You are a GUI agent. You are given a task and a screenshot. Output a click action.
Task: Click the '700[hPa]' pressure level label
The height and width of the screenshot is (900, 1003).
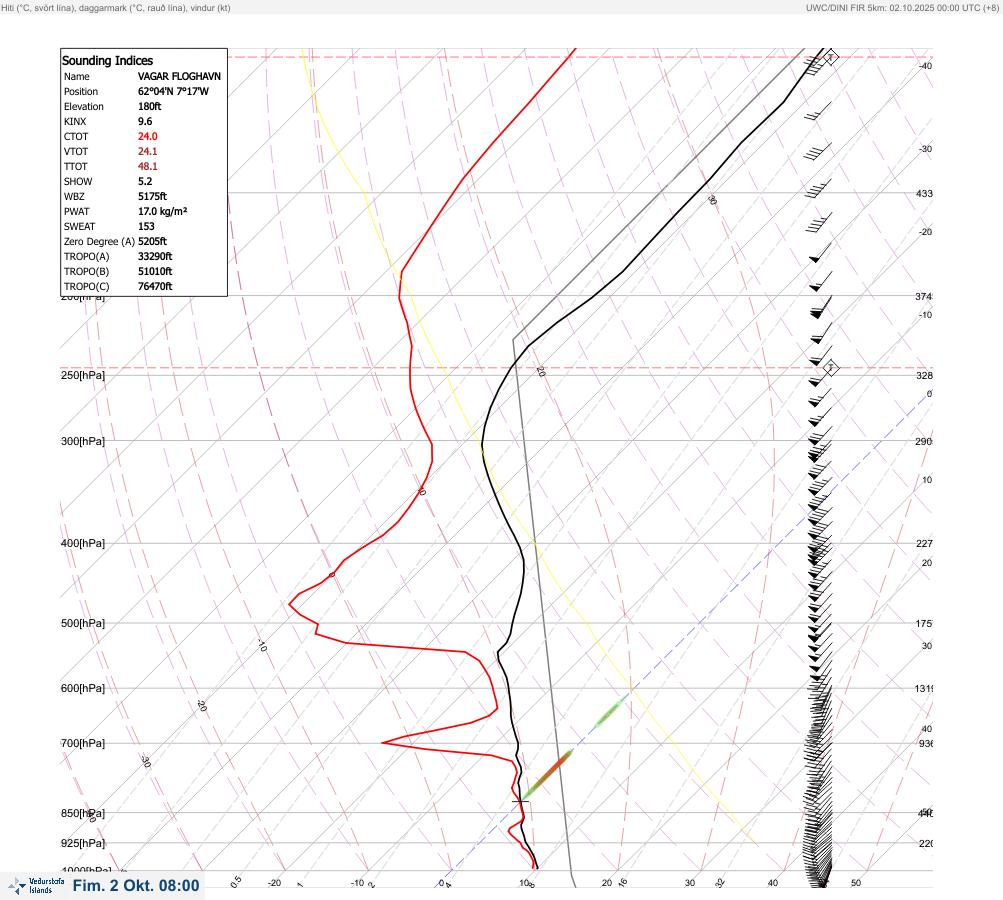83,744
